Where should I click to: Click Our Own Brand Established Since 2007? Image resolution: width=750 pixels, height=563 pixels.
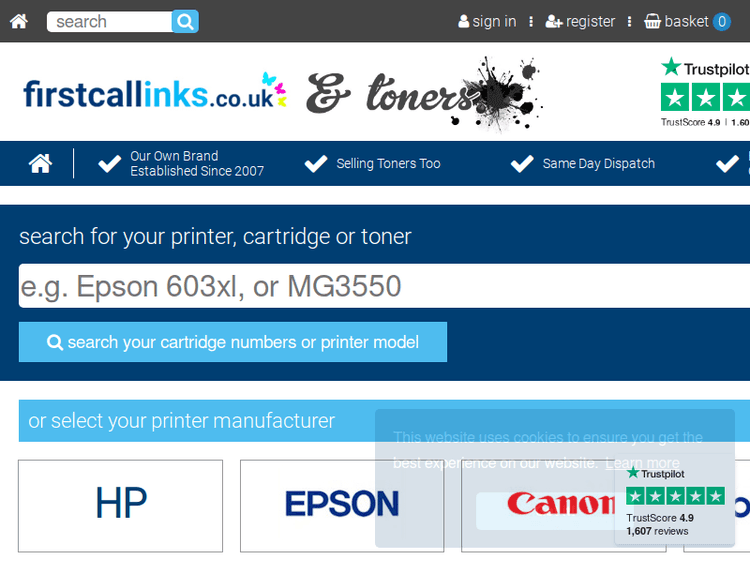coord(197,163)
